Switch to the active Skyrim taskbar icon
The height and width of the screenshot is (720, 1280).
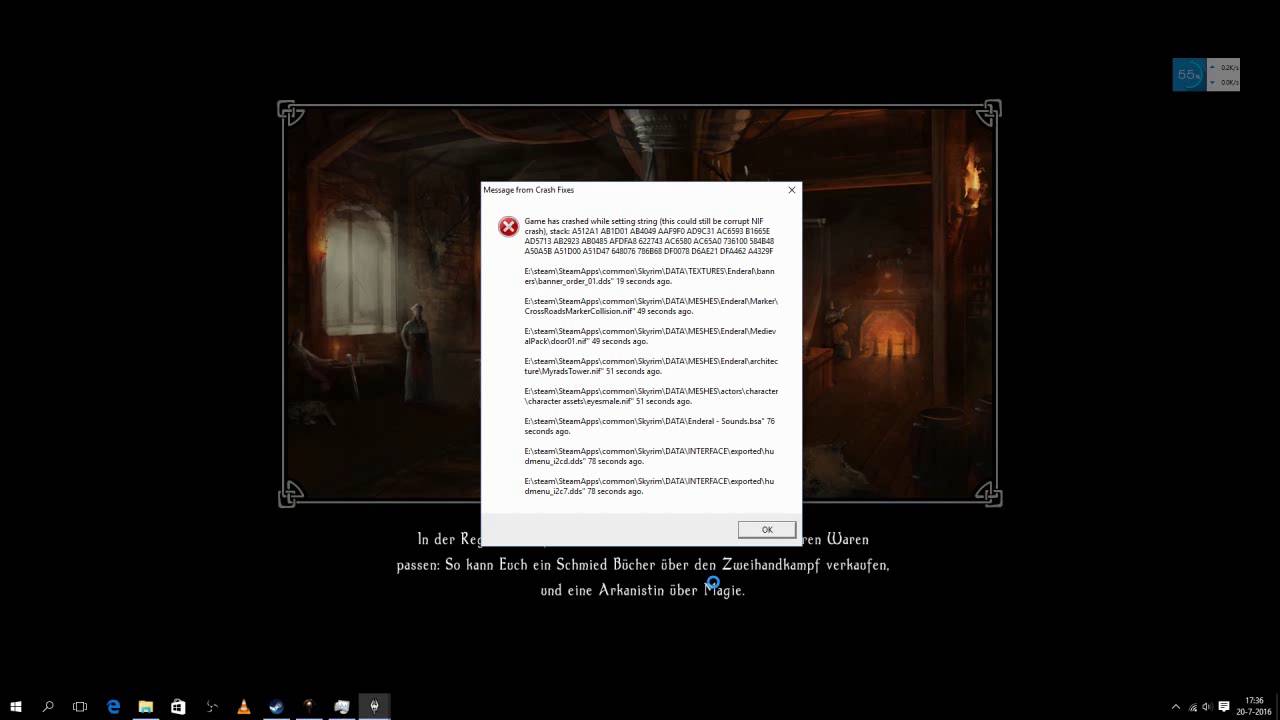[x=374, y=707]
